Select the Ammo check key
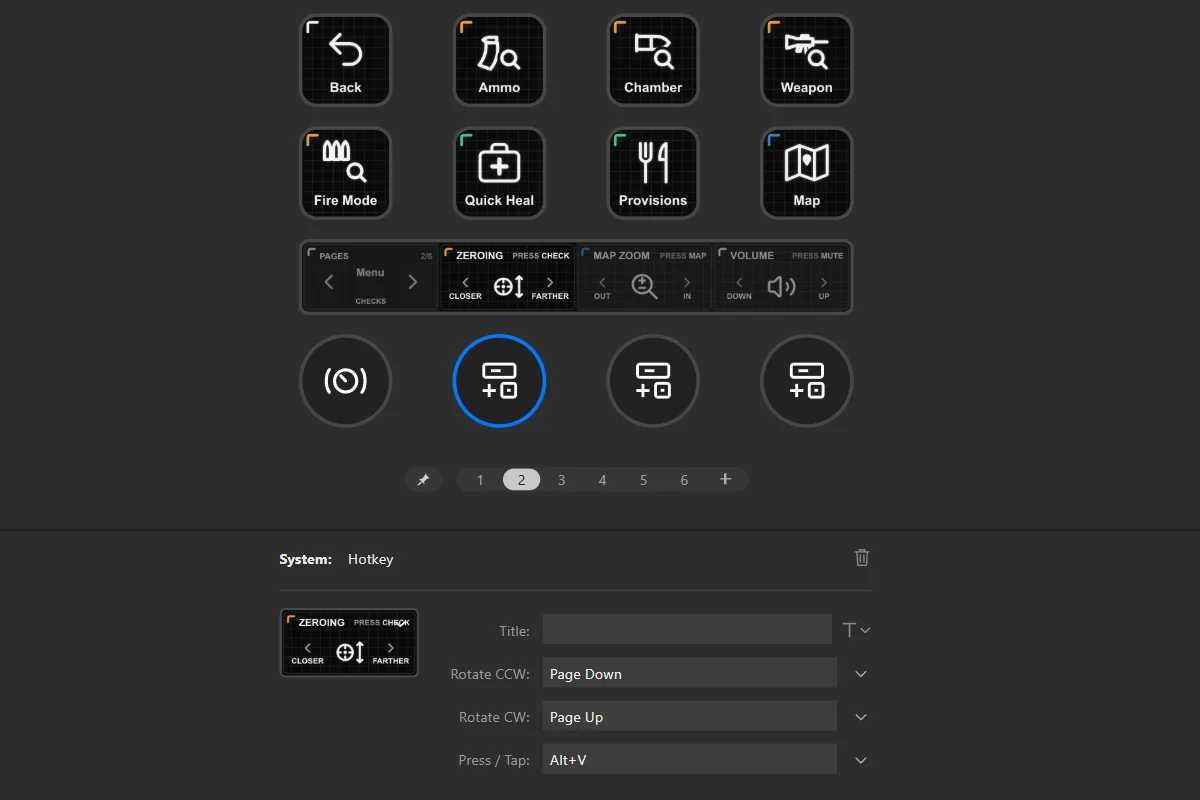This screenshot has width=1200, height=800. point(499,60)
